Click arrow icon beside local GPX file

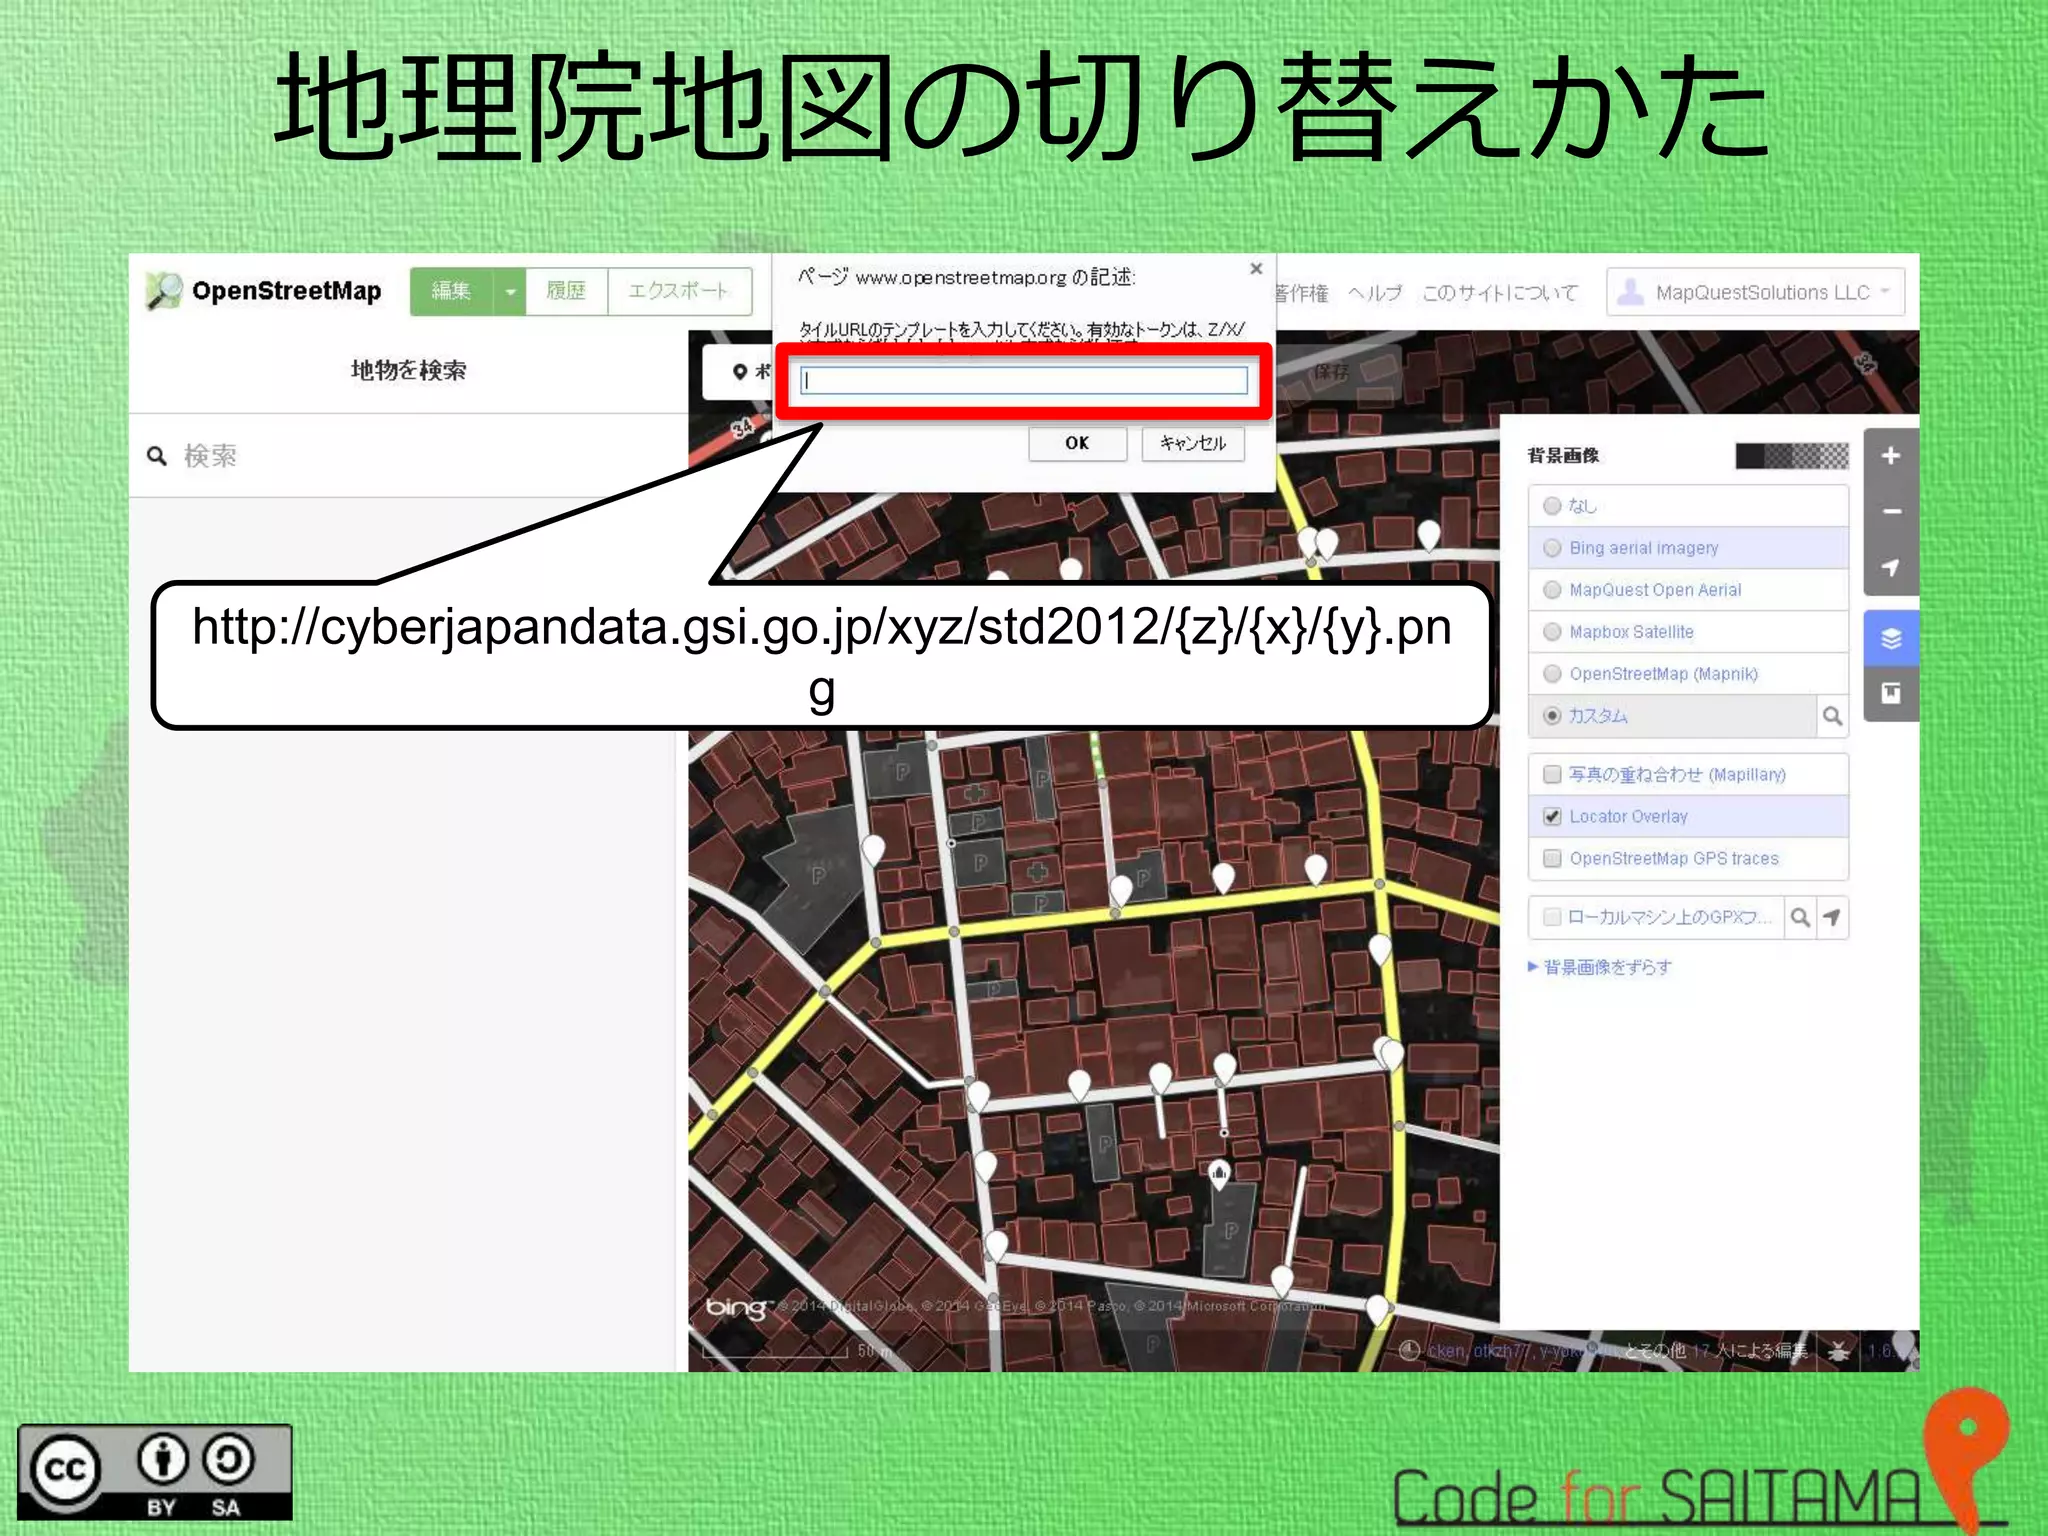pos(1832,917)
